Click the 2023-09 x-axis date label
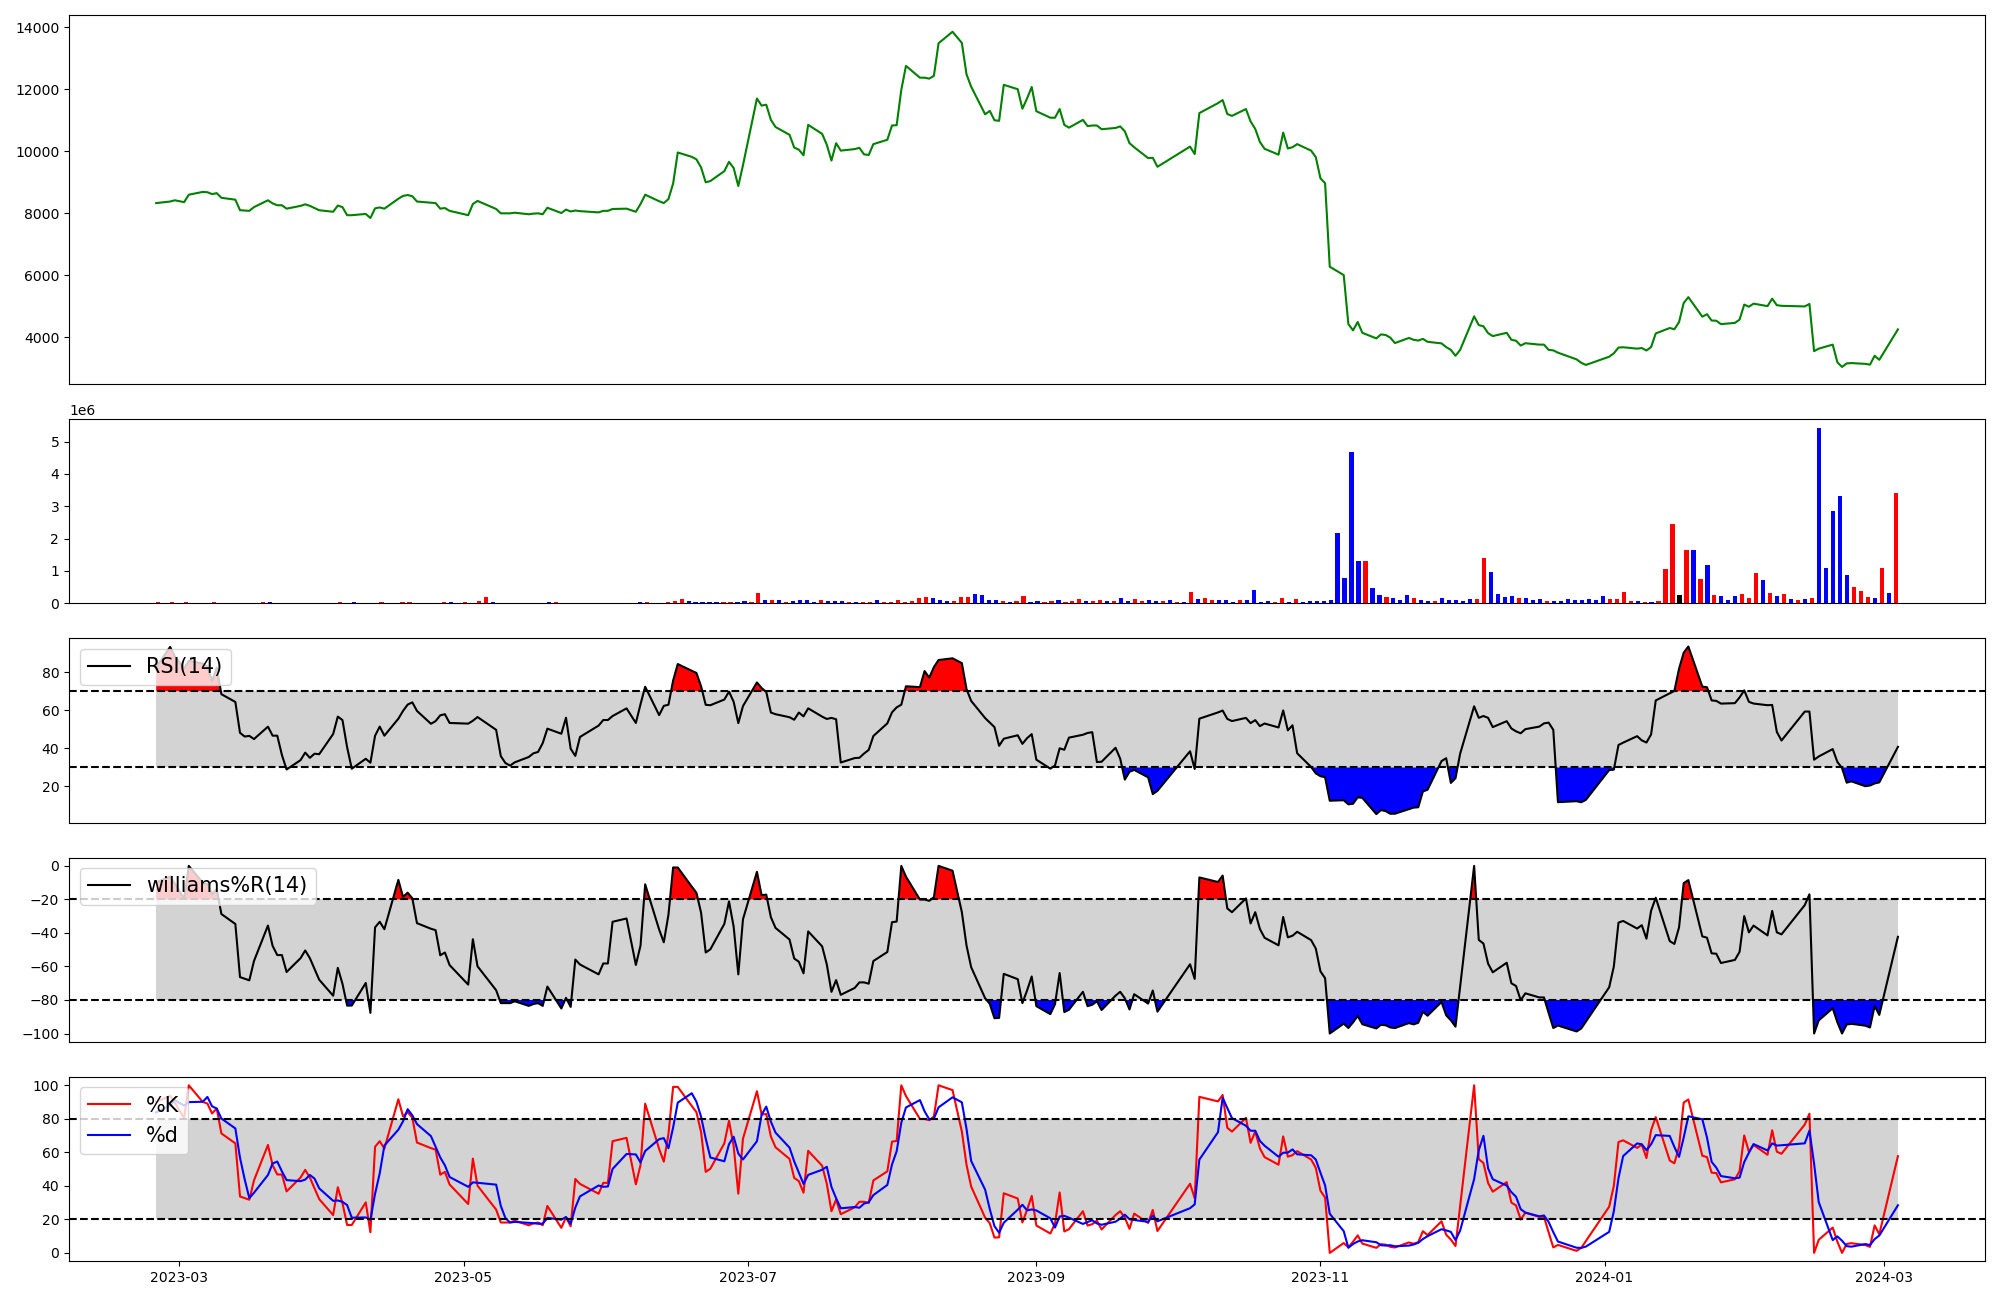The image size is (2000, 1300). point(1036,1277)
